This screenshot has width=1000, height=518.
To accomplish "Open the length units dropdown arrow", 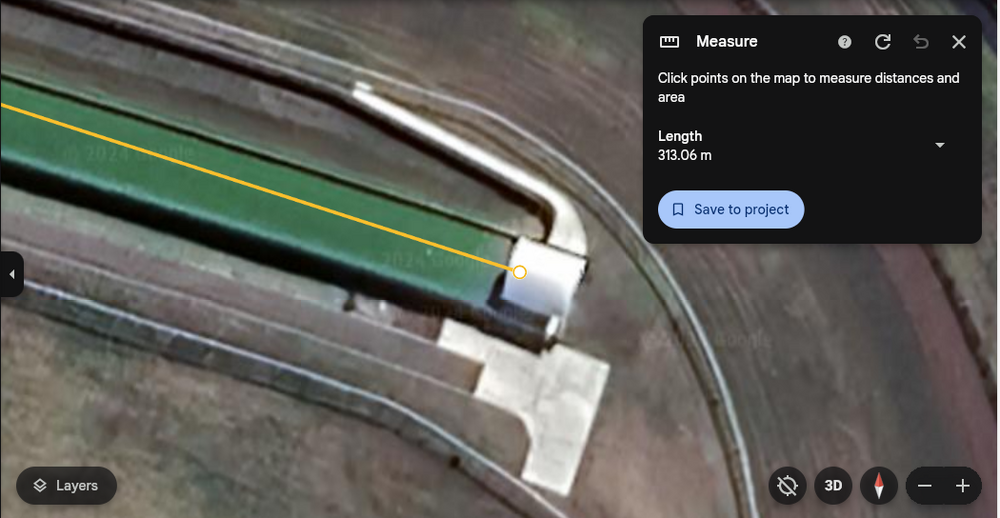I will point(939,145).
